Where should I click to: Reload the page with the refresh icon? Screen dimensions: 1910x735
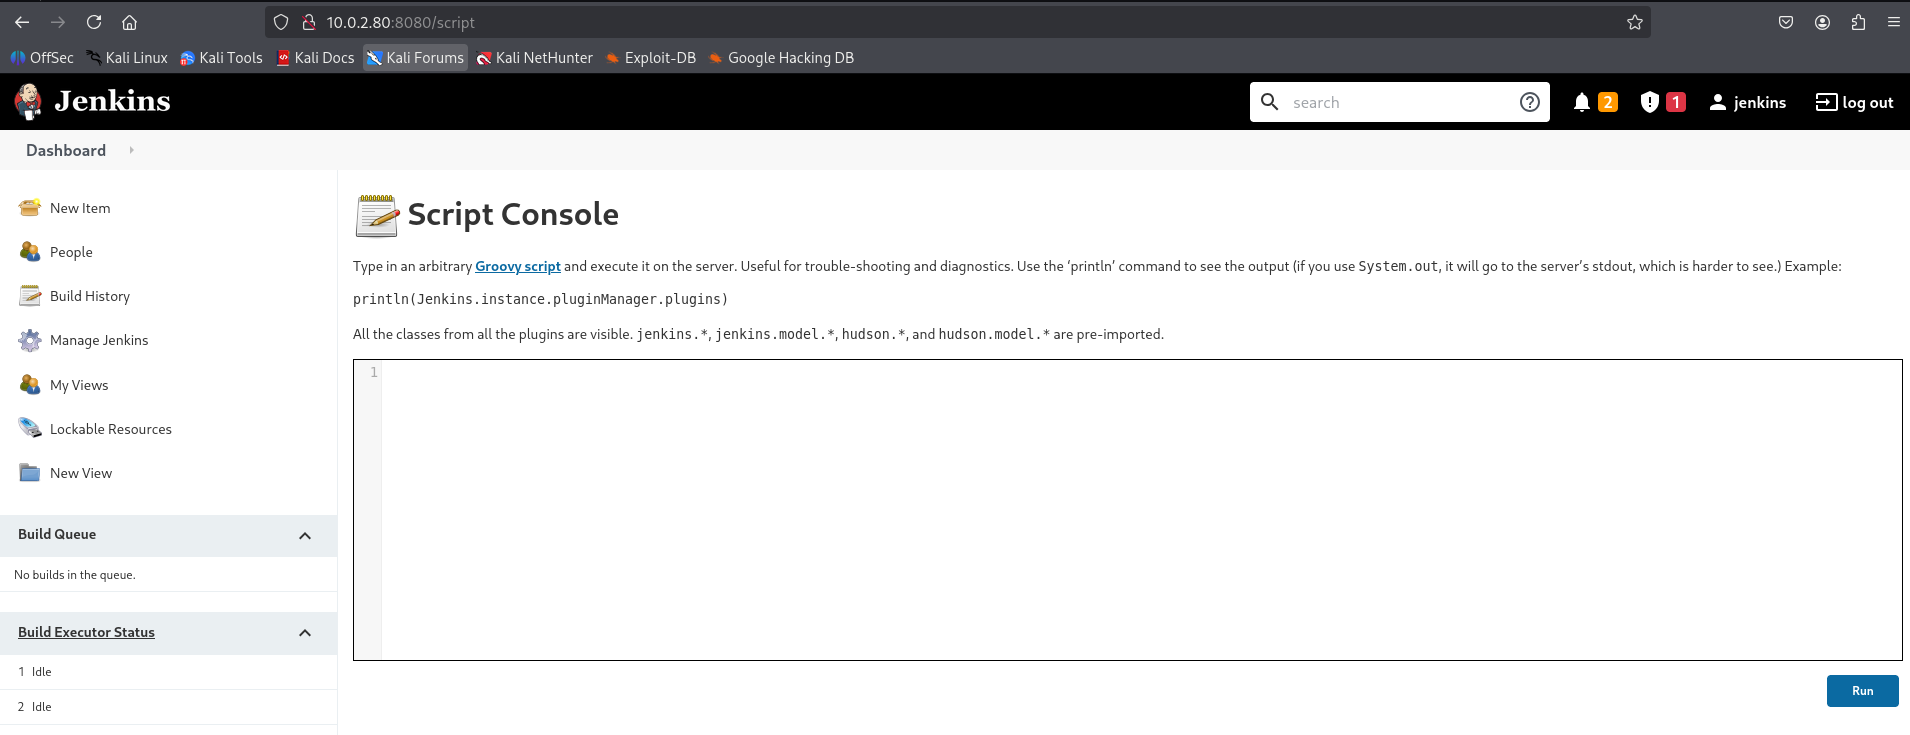click(94, 22)
